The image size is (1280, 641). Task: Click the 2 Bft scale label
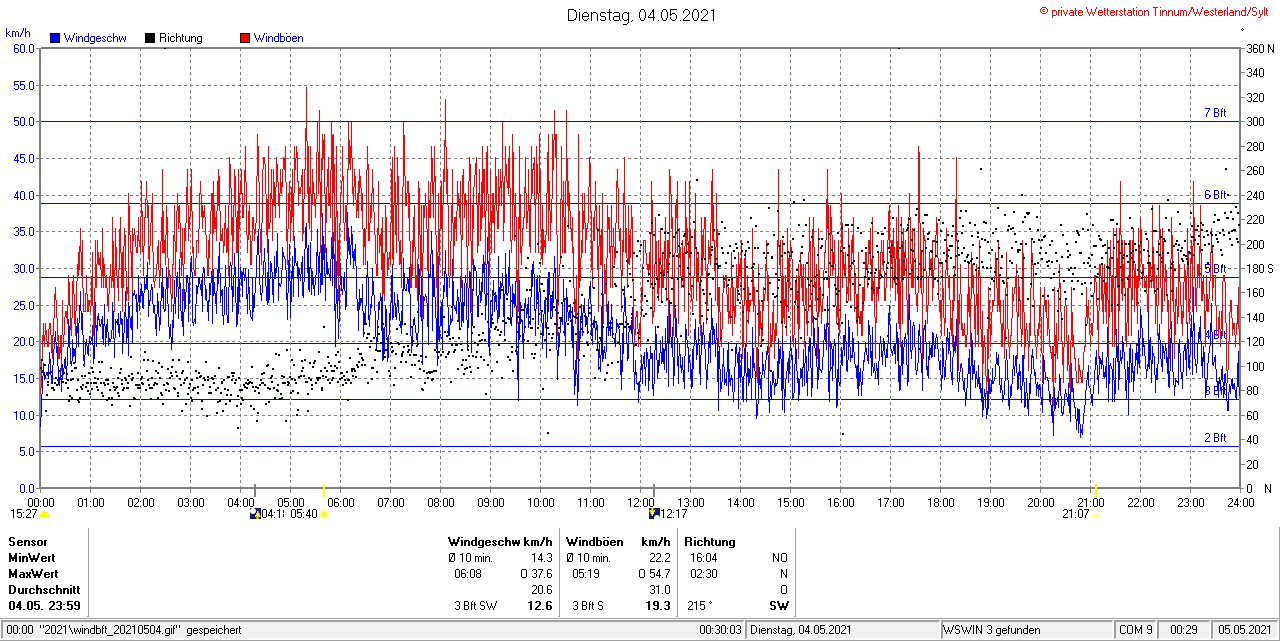[x=1215, y=438]
